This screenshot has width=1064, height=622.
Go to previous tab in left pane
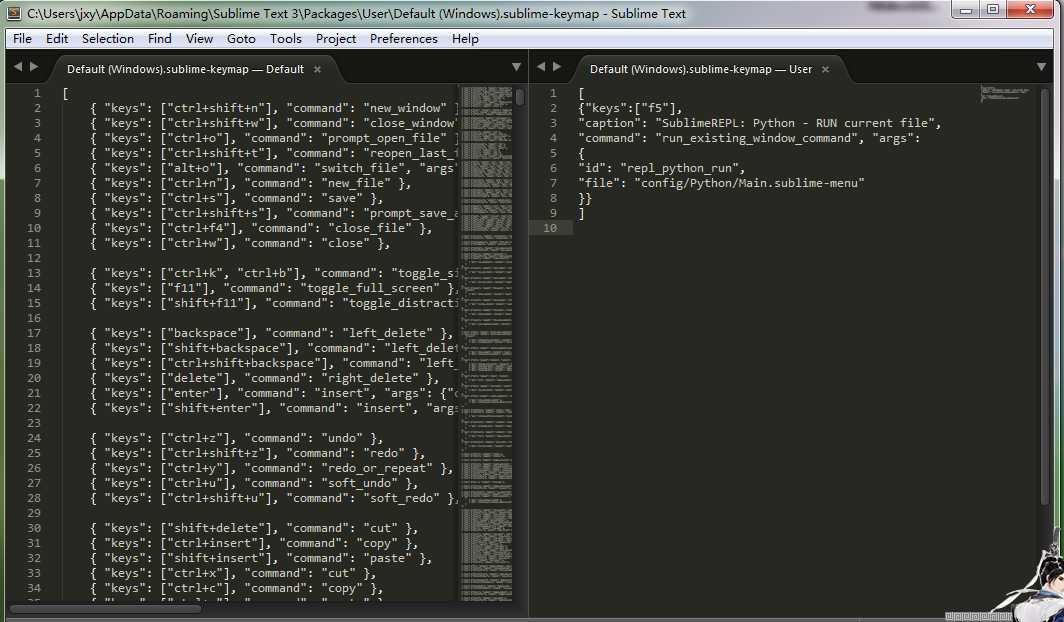(x=18, y=66)
